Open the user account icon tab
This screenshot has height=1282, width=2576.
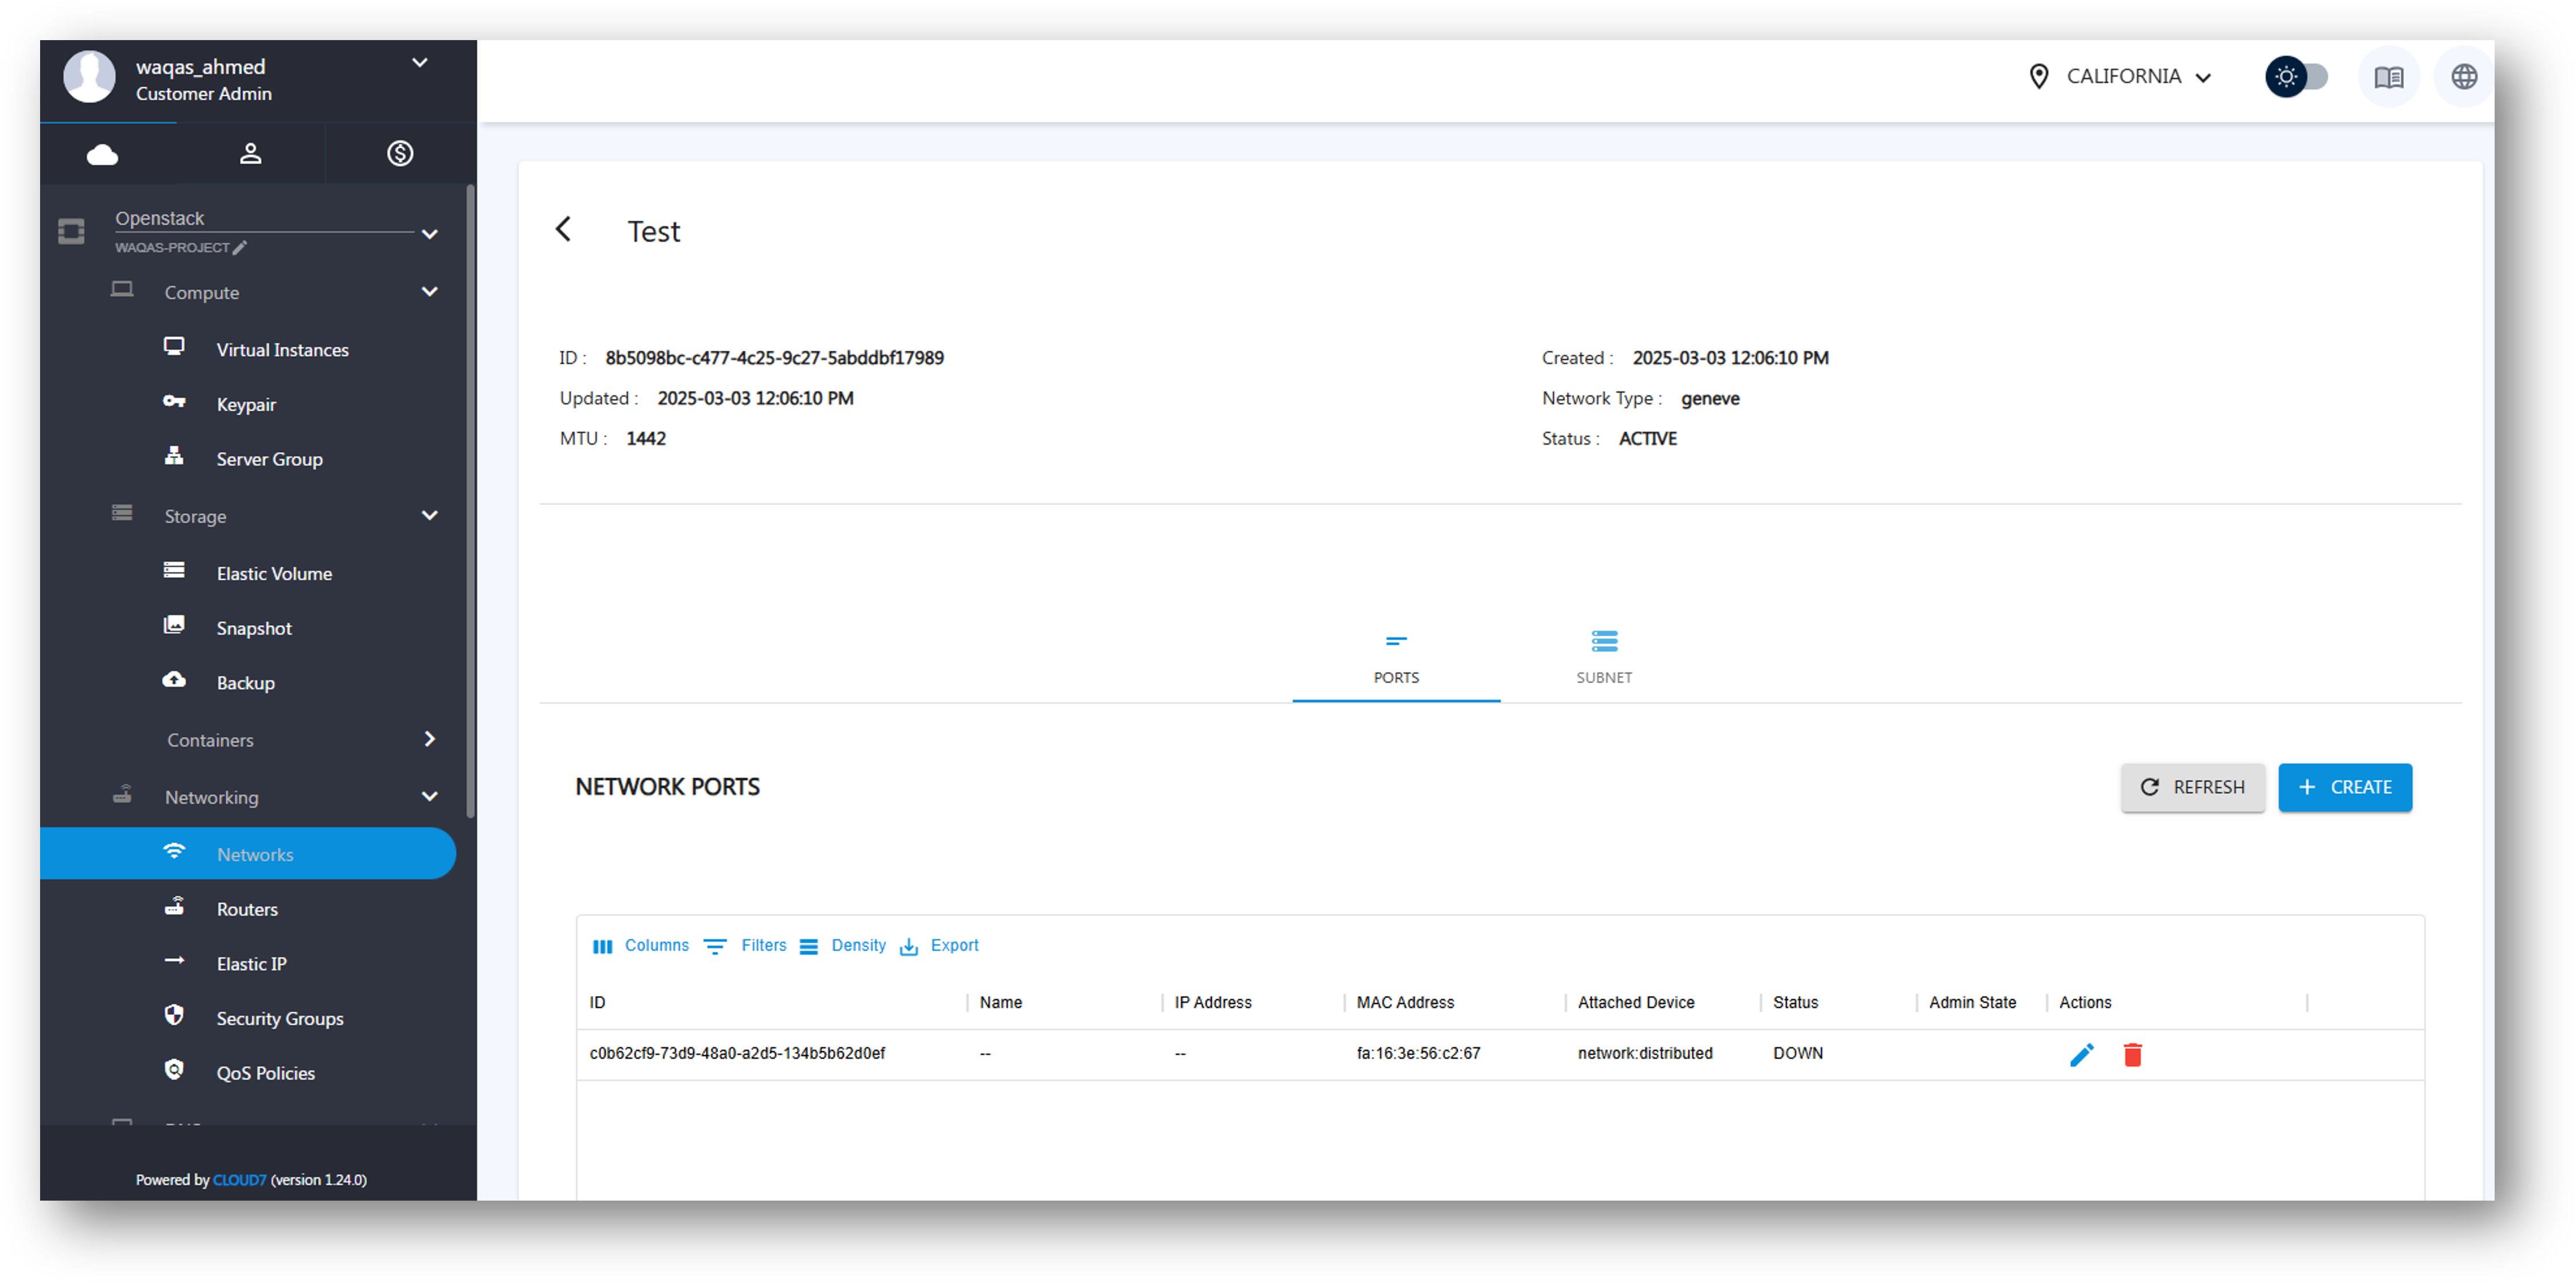(250, 153)
